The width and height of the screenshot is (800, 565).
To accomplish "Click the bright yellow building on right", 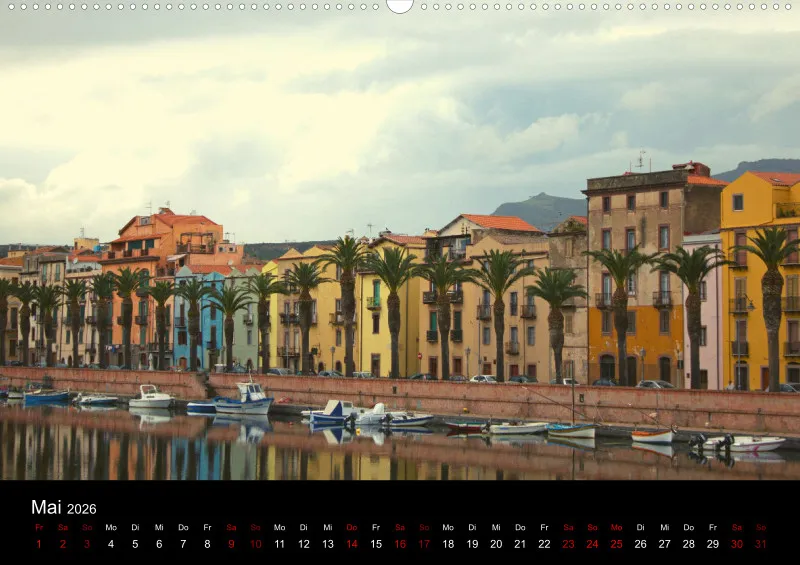I will [x=760, y=281].
